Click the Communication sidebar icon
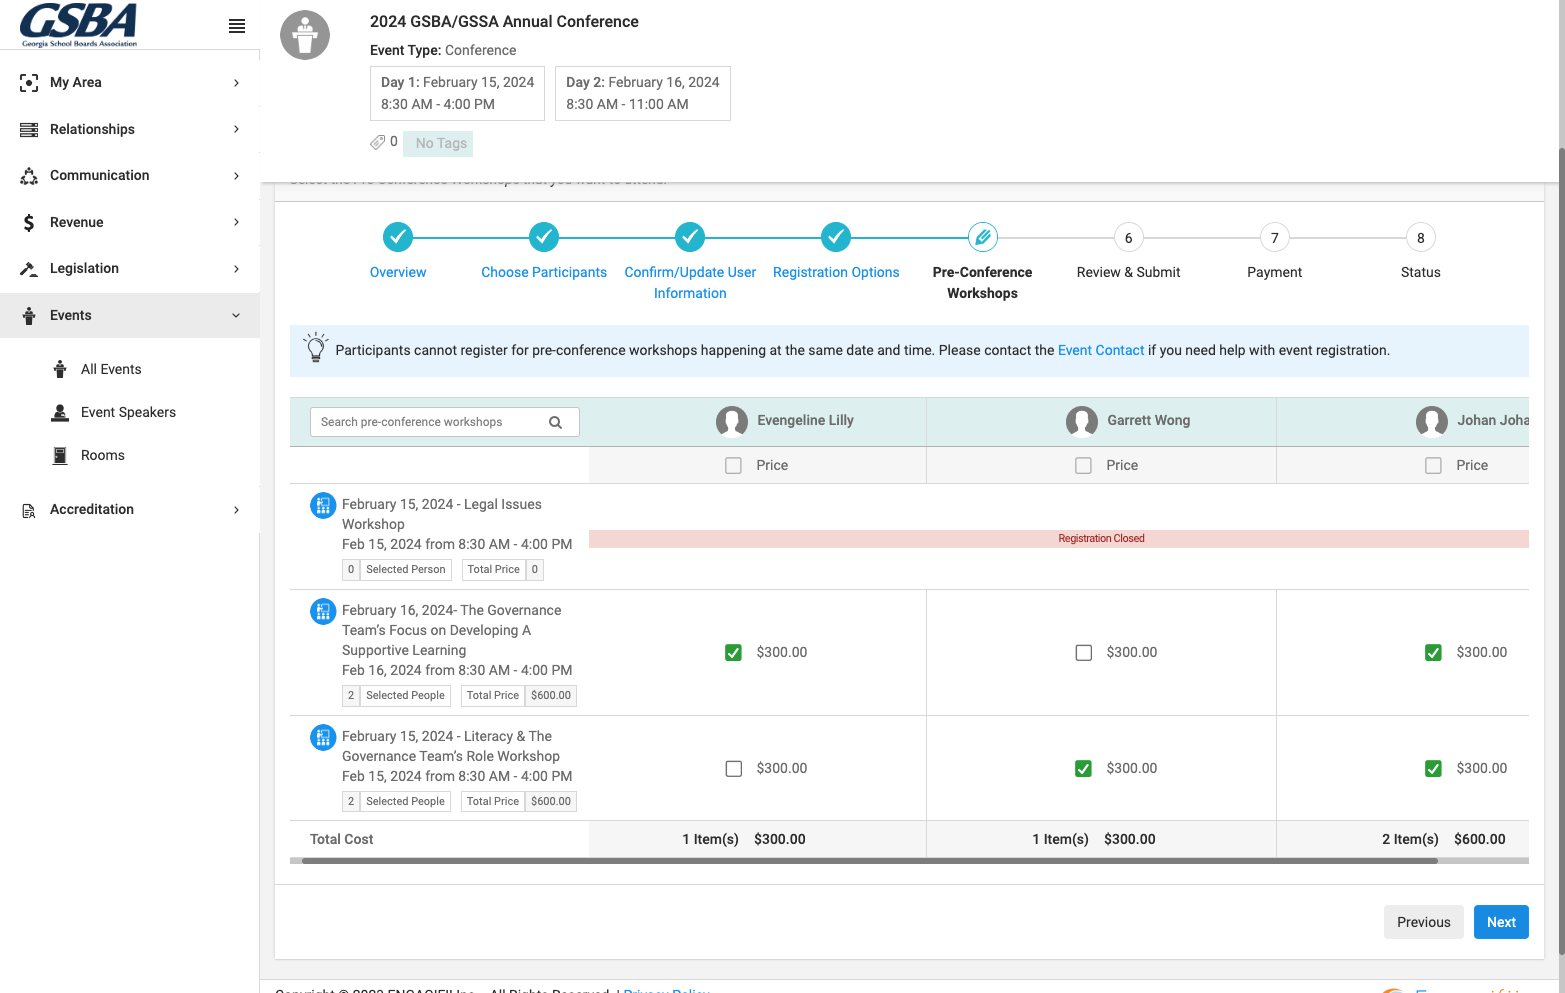 pos(29,176)
